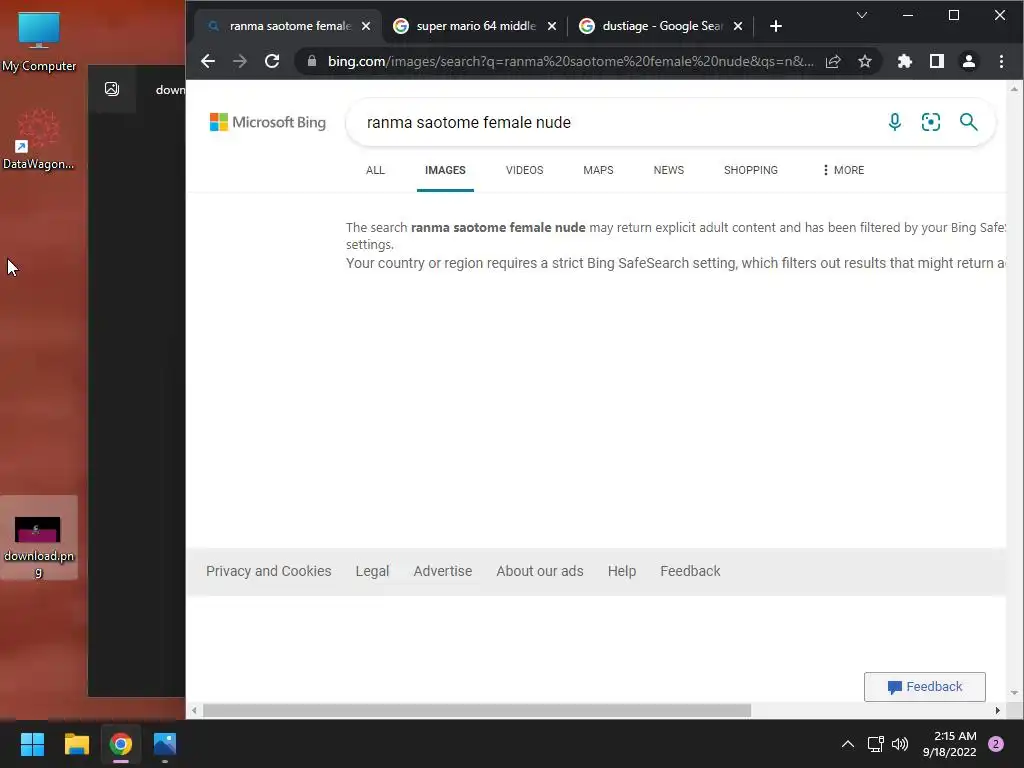Open the Feedback footer link
This screenshot has width=1024, height=768.
[x=690, y=571]
